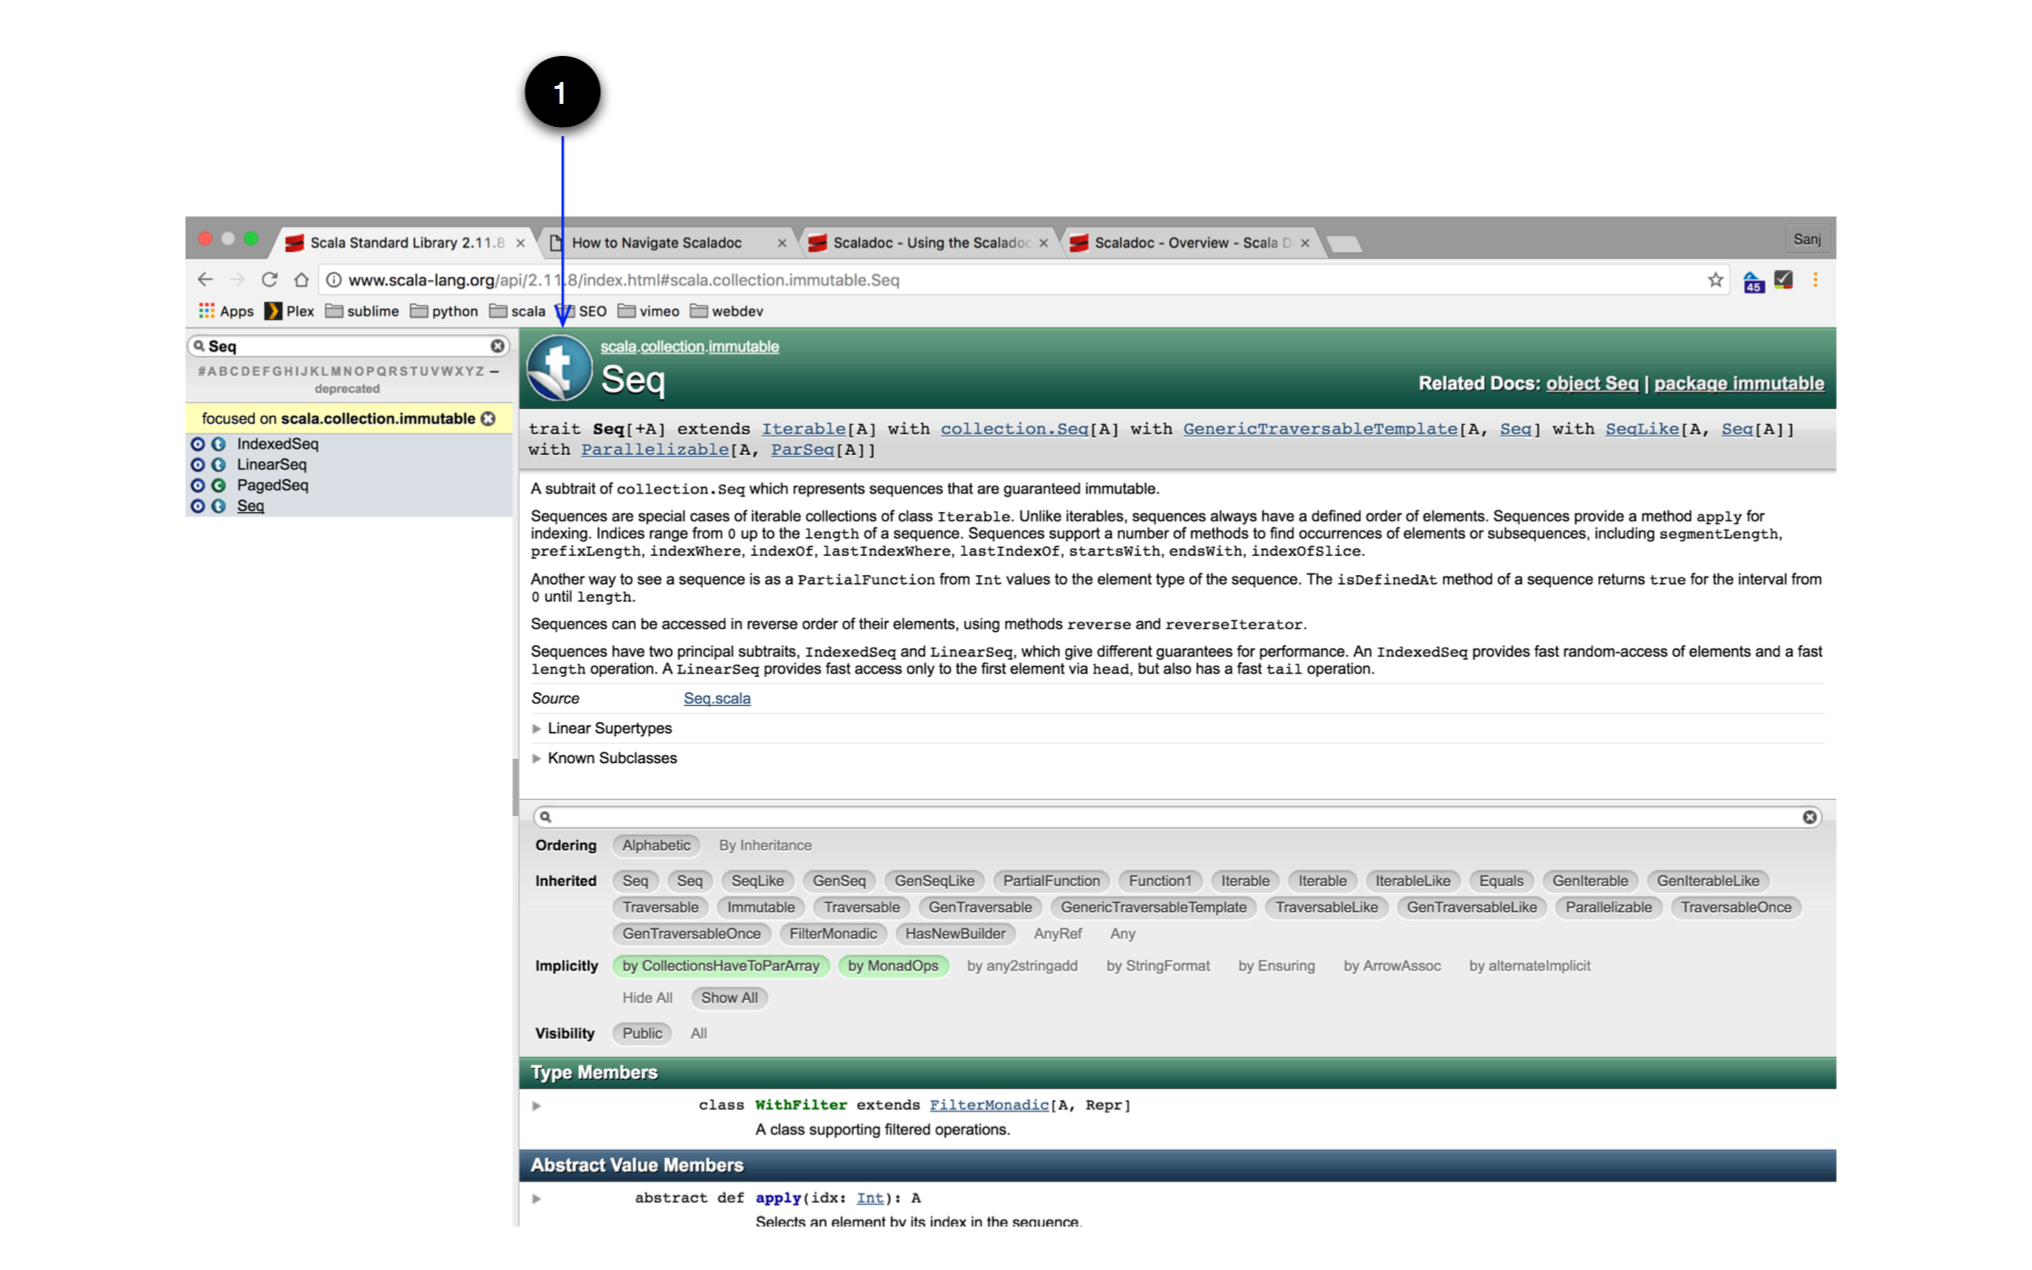This screenshot has width=2032, height=1270.
Task: Open the Seq.scala source link
Action: tap(717, 699)
